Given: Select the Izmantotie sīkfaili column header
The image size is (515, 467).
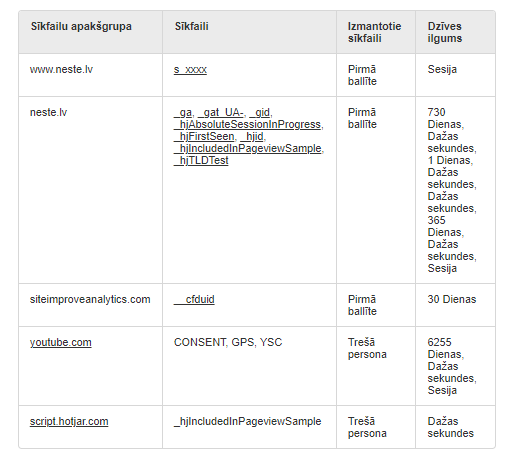Looking at the screenshot, I should coord(376,32).
